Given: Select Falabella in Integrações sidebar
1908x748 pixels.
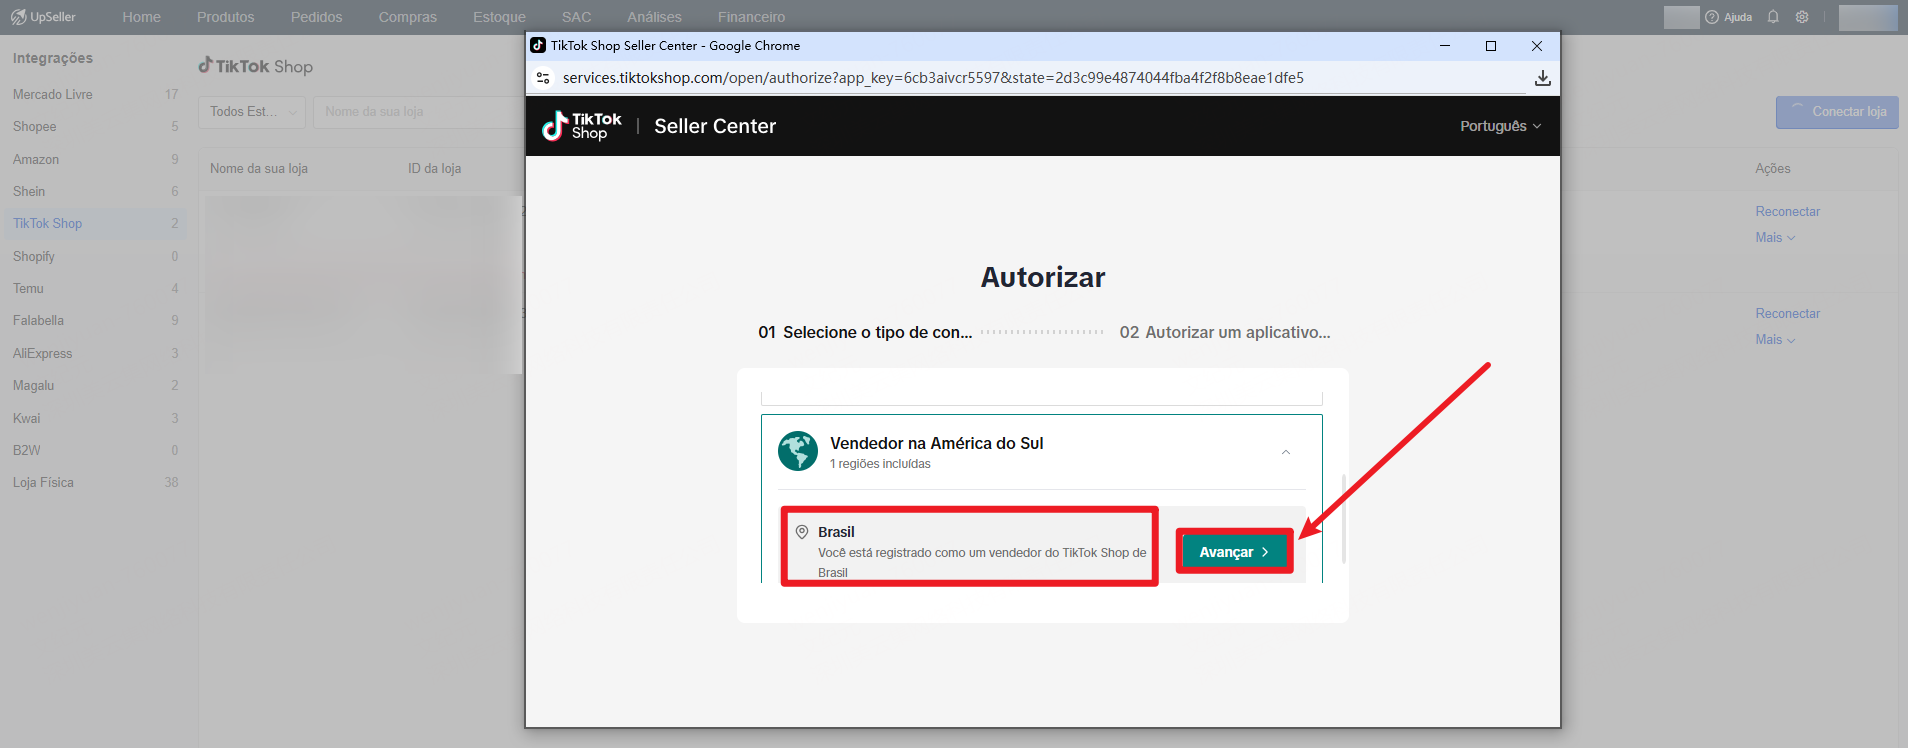Looking at the screenshot, I should (x=94, y=321).
